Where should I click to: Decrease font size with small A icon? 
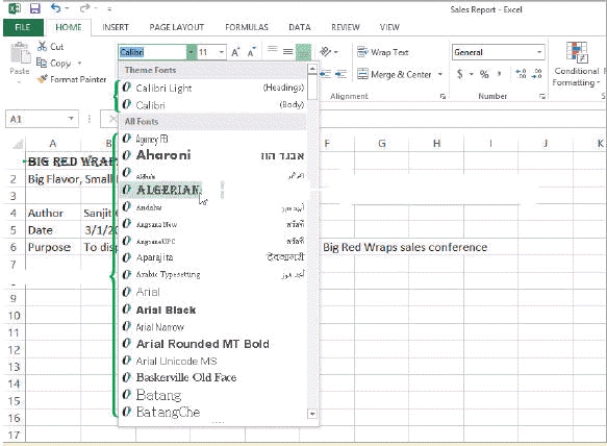(252, 52)
